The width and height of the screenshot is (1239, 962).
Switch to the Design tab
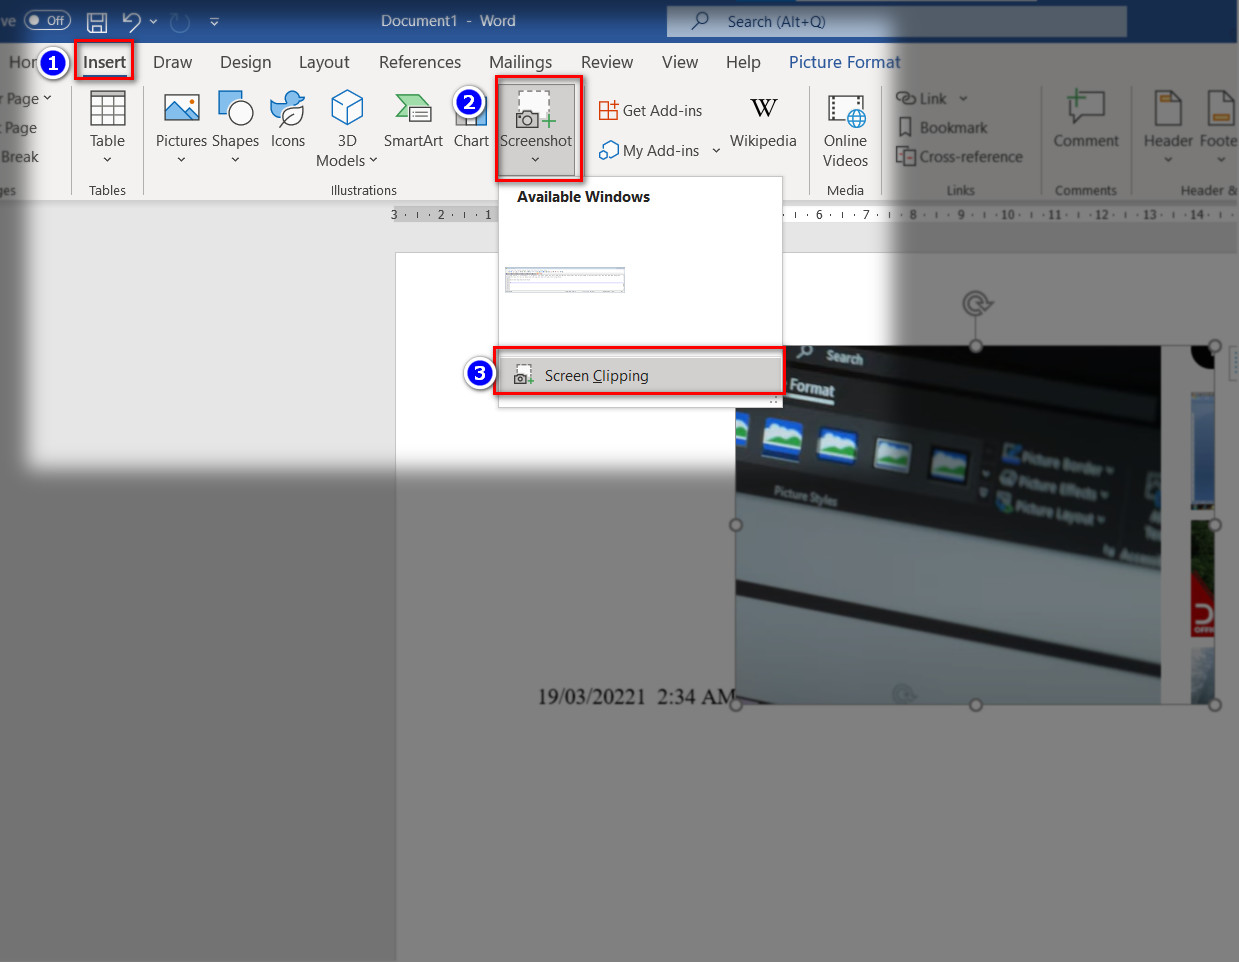point(245,62)
